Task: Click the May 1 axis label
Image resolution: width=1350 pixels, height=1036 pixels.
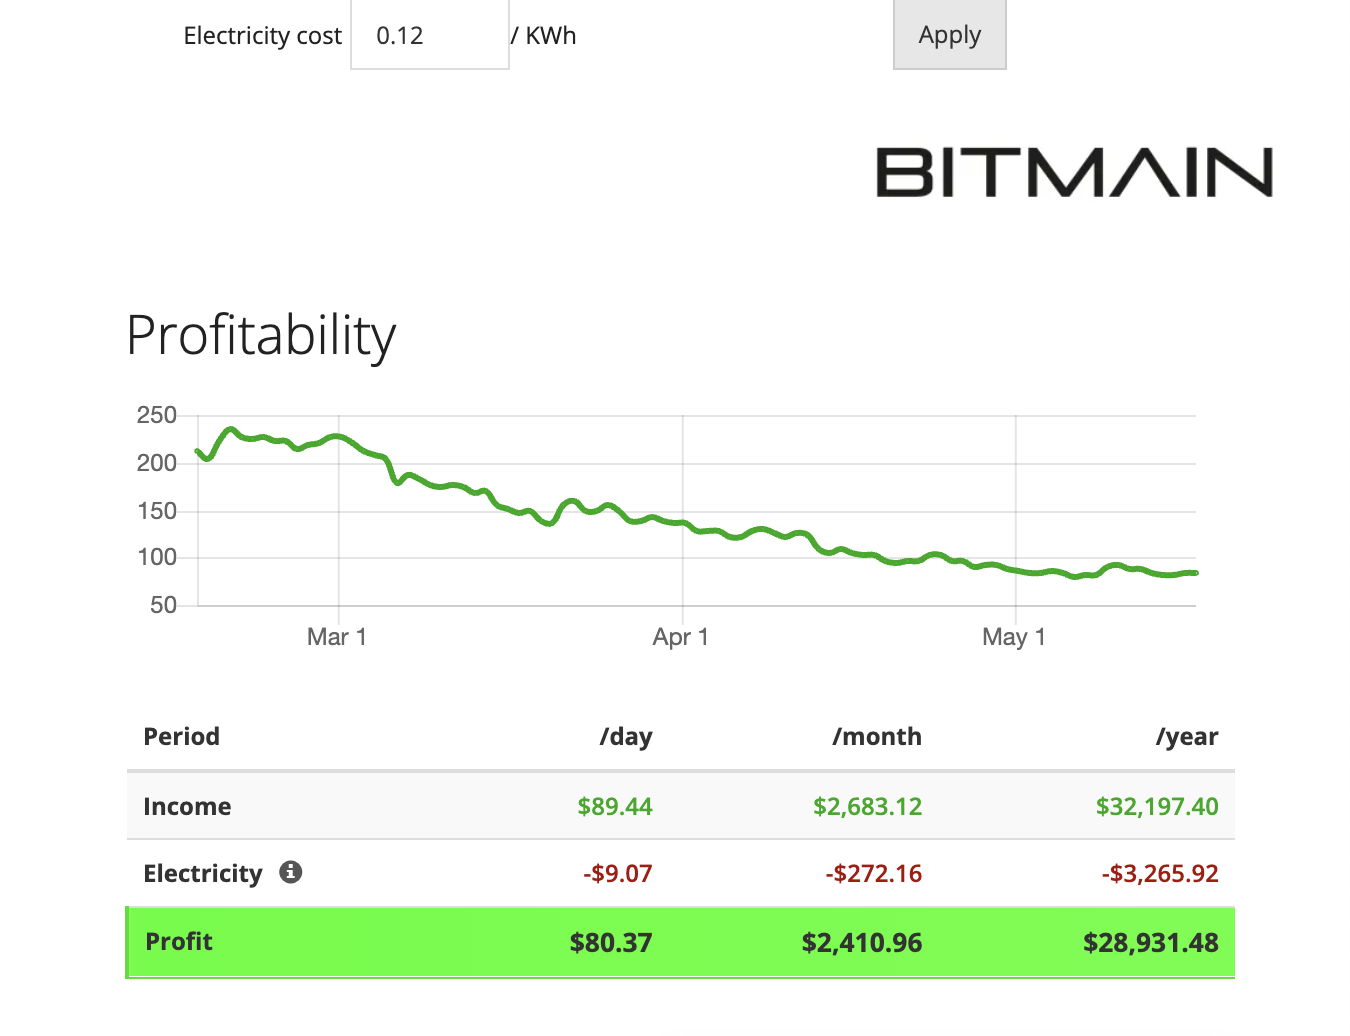Action: pyautogui.click(x=1014, y=637)
